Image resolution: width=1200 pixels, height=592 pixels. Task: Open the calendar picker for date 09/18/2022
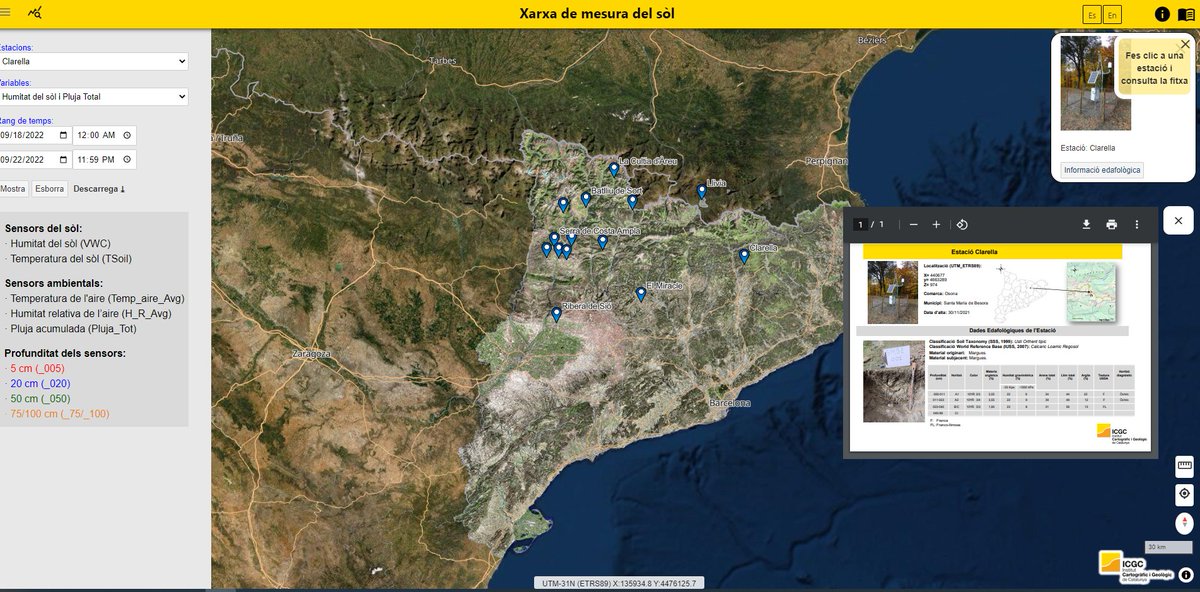pos(63,134)
